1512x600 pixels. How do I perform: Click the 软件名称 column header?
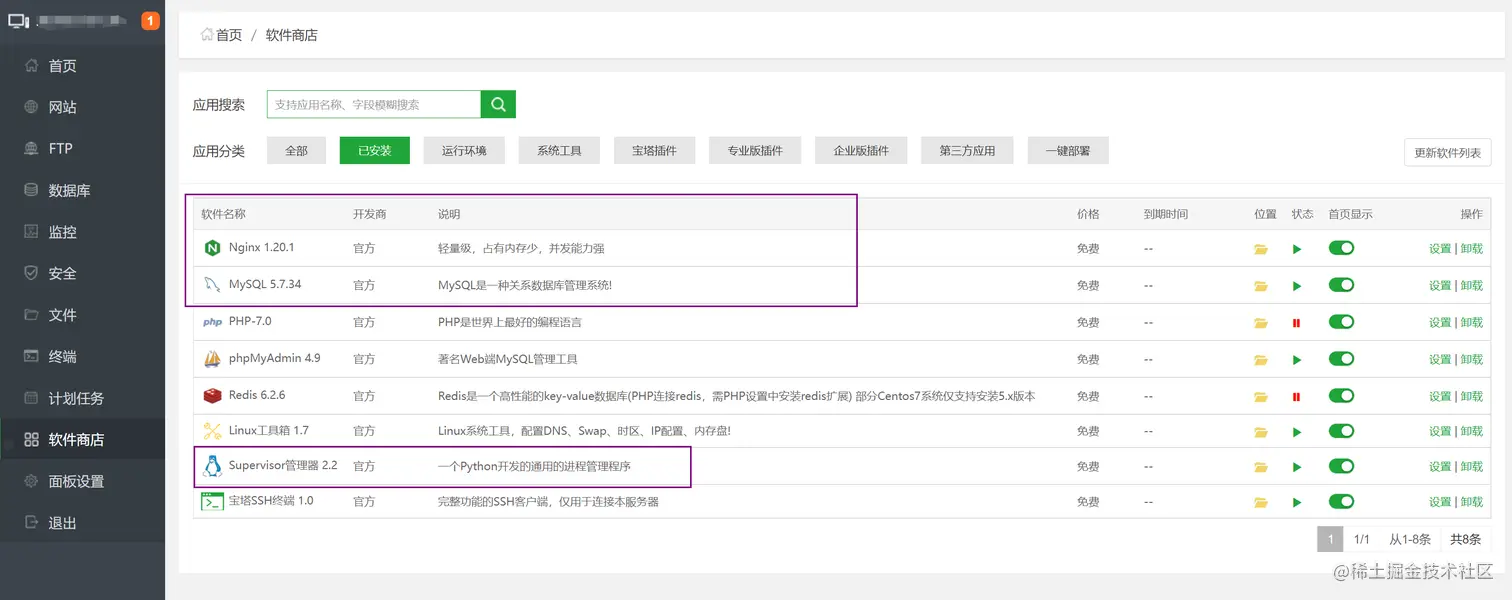223,214
